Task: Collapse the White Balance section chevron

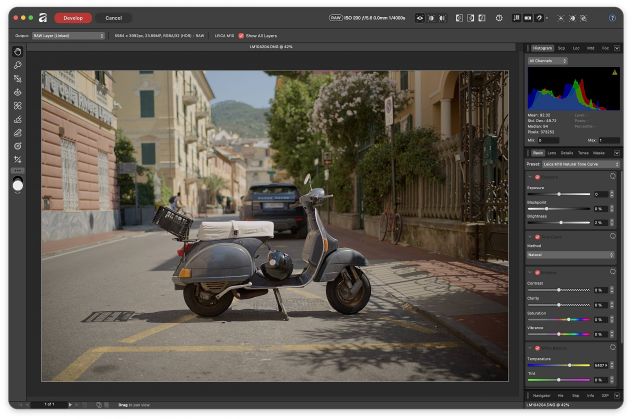Action: tap(530, 348)
